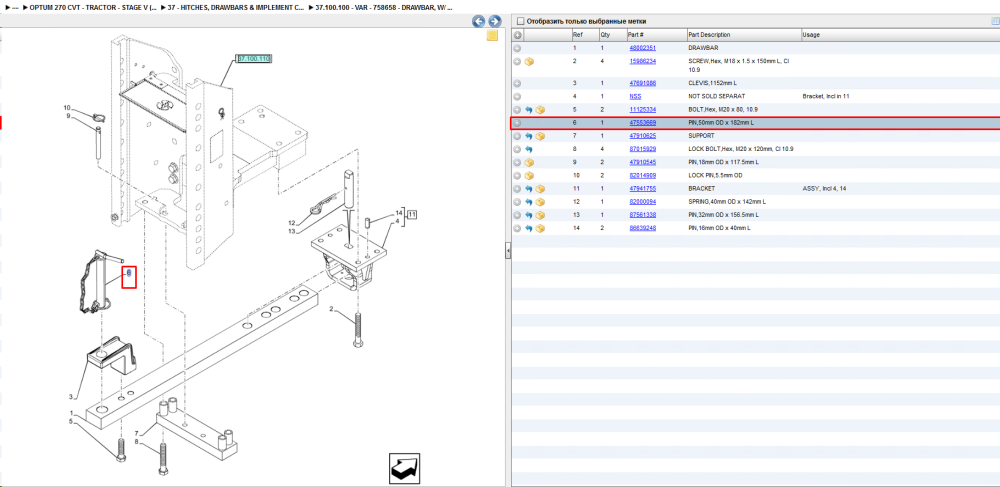The width and height of the screenshot is (1000, 487).
Task: Select callout 10 in the diagram
Action: click(66, 108)
